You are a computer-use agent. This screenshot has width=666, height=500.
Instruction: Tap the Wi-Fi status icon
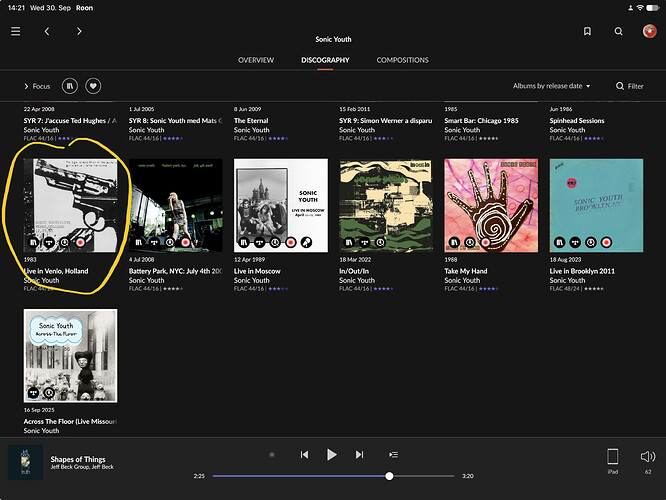click(640, 8)
